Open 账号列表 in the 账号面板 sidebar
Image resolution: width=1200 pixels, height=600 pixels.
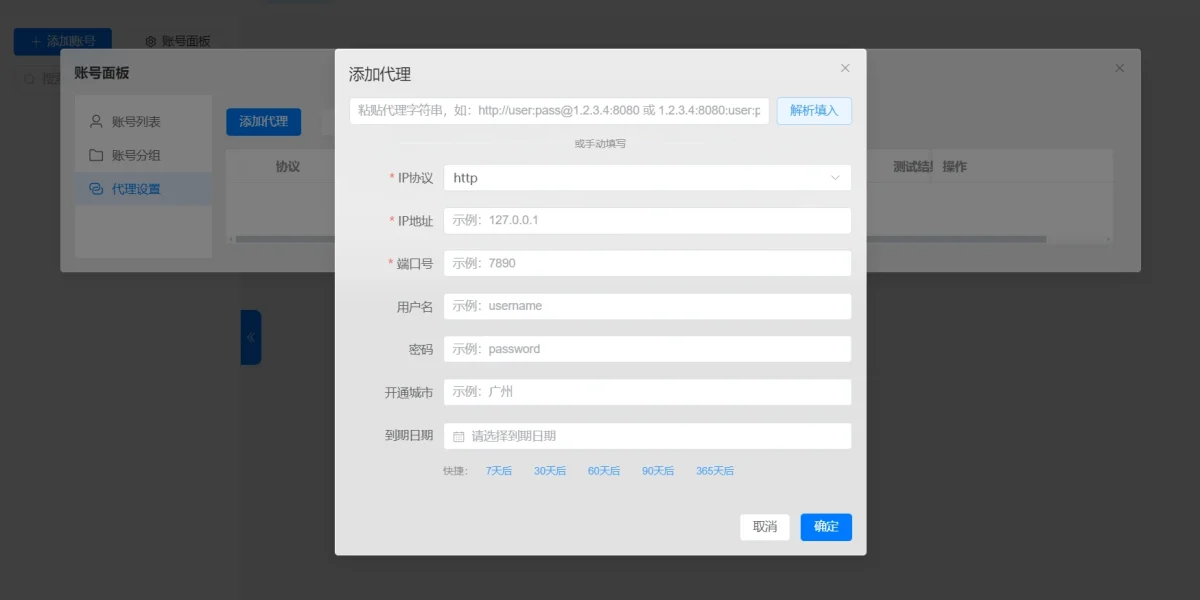click(x=143, y=122)
